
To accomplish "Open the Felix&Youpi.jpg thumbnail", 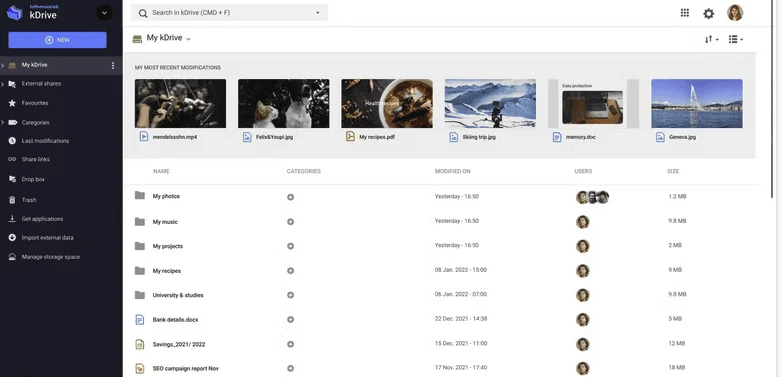I will (284, 103).
